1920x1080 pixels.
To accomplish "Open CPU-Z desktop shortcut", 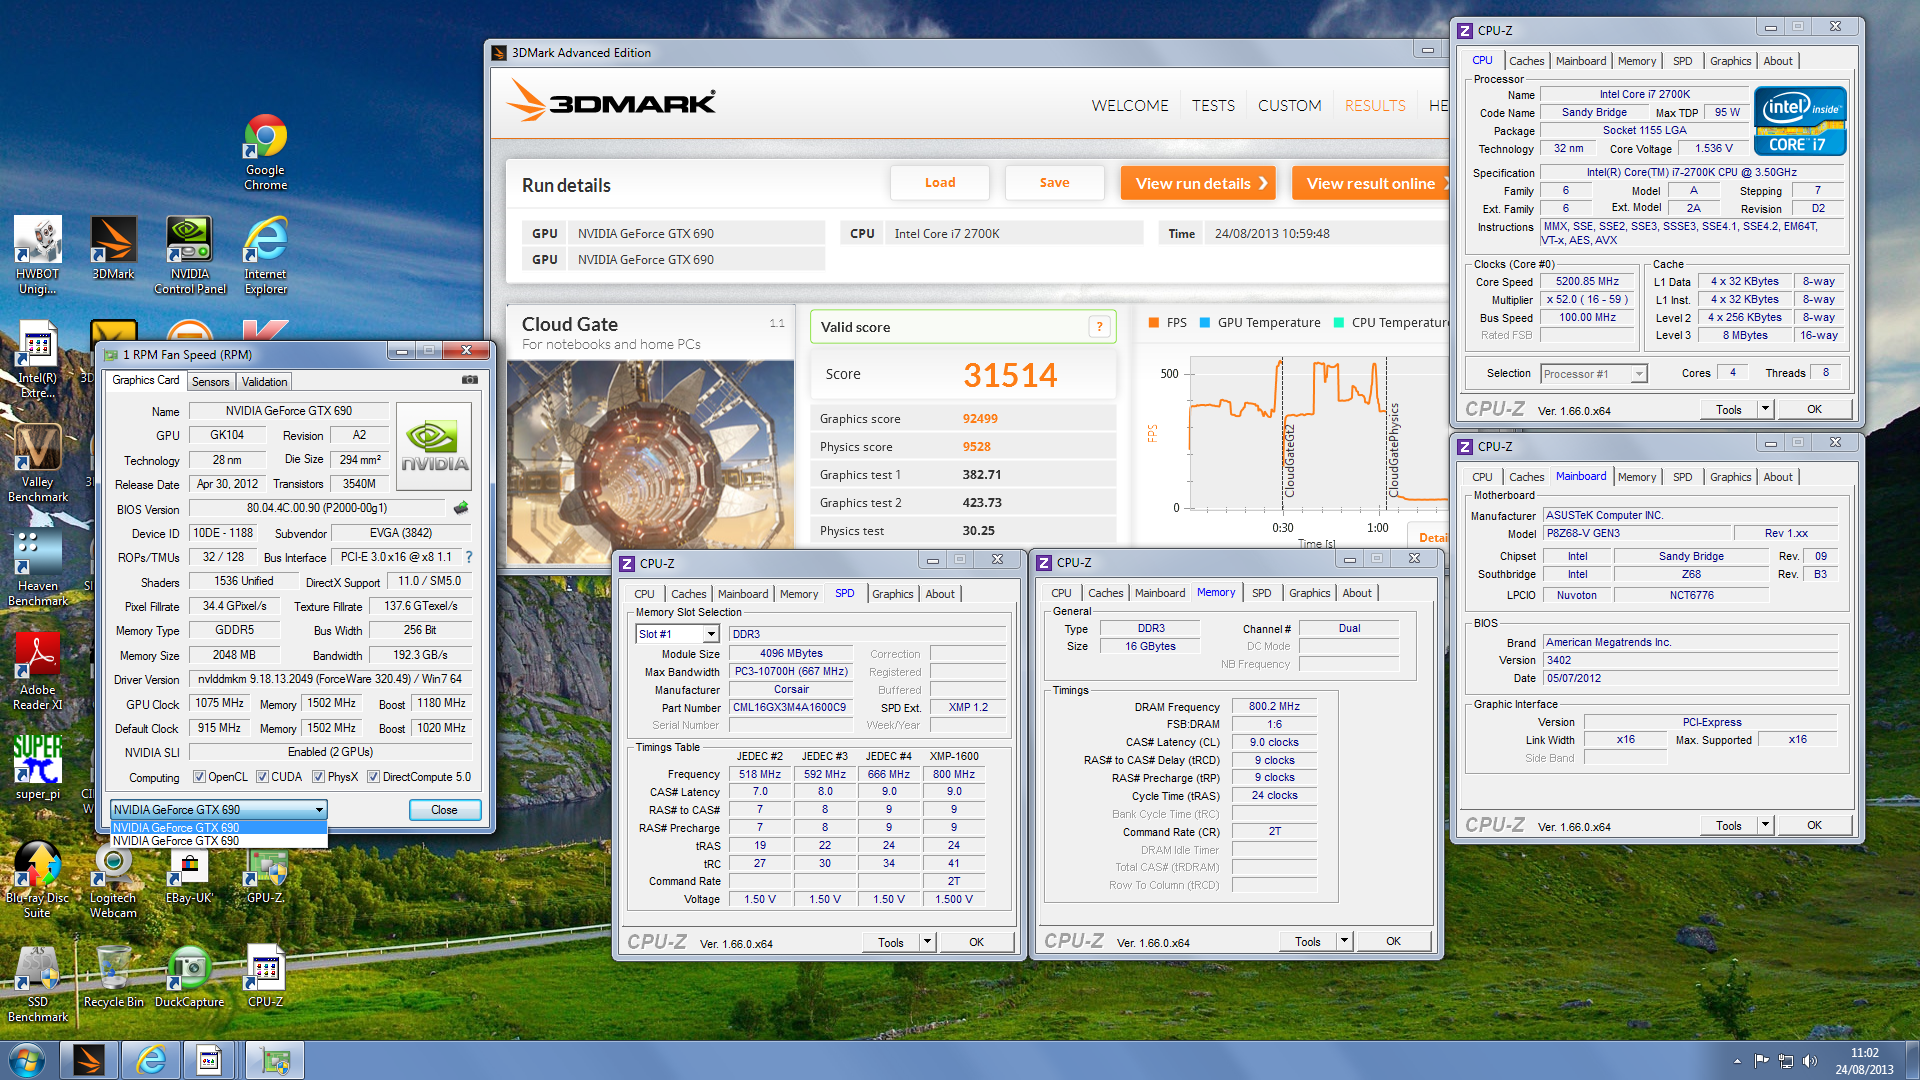I will pyautogui.click(x=265, y=976).
